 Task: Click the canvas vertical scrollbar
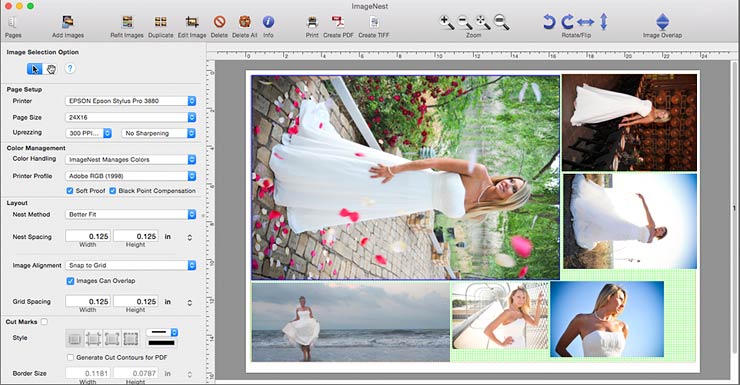tap(734, 208)
